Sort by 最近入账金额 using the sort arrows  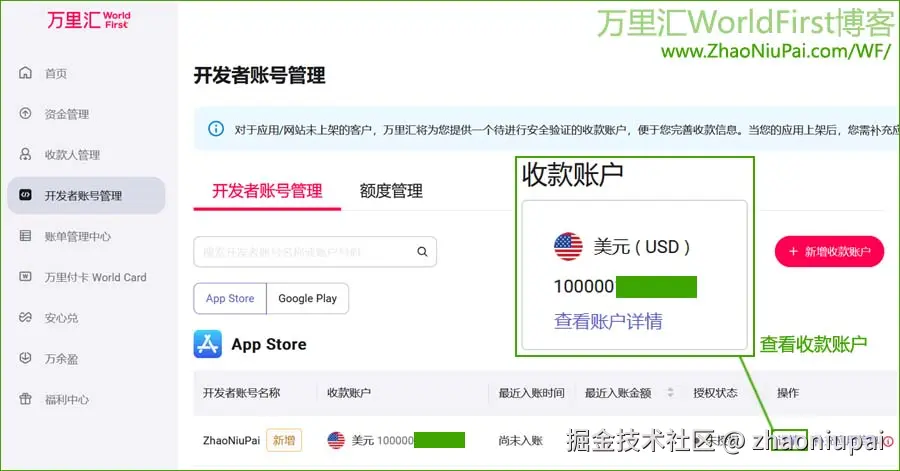(x=670, y=392)
